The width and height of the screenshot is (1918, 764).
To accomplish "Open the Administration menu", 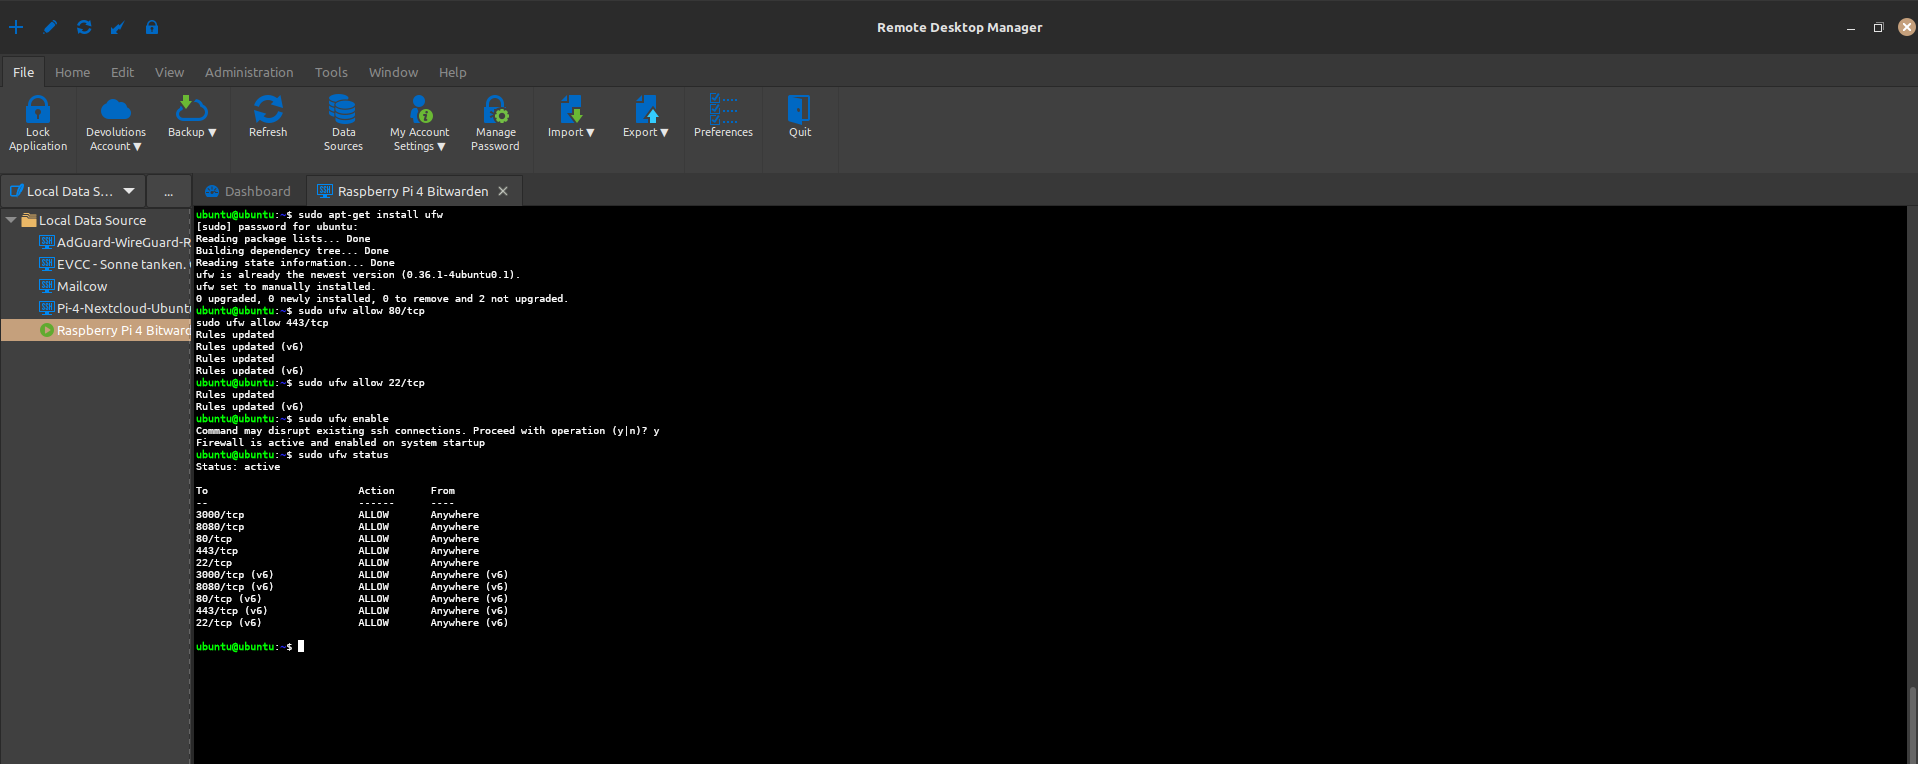I will 249,72.
